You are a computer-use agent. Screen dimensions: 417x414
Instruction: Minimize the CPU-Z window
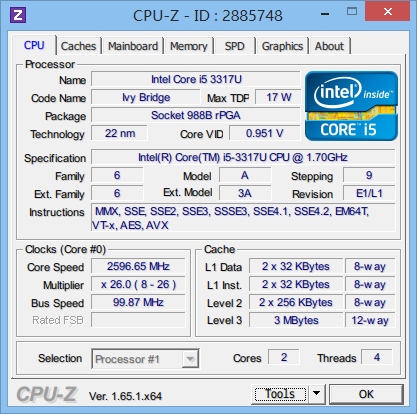coord(325,14)
